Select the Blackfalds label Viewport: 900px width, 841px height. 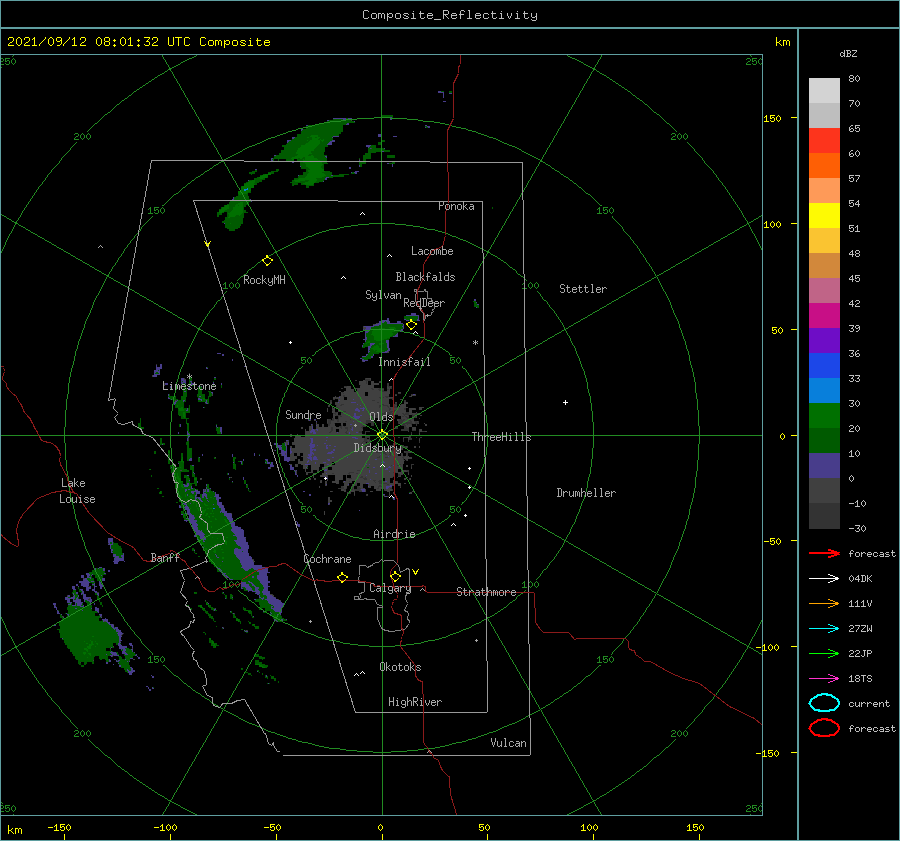(425, 277)
